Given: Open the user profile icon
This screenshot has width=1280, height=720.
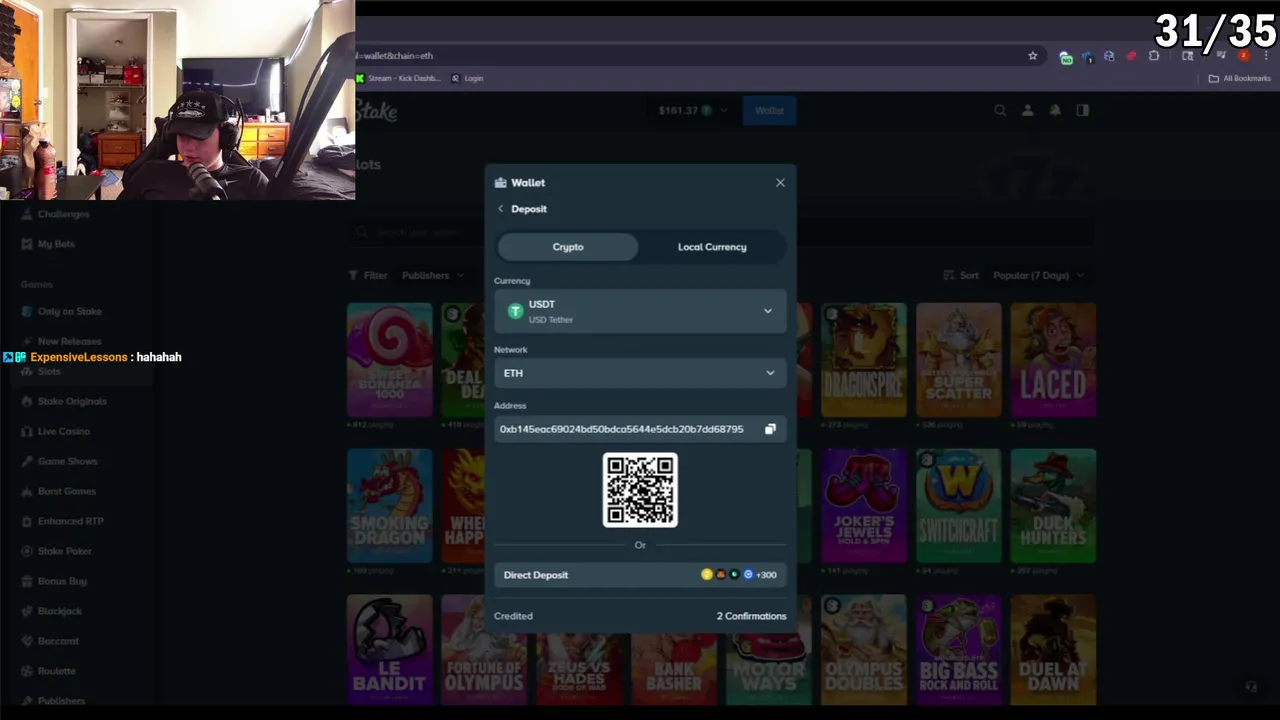Looking at the screenshot, I should [1027, 111].
